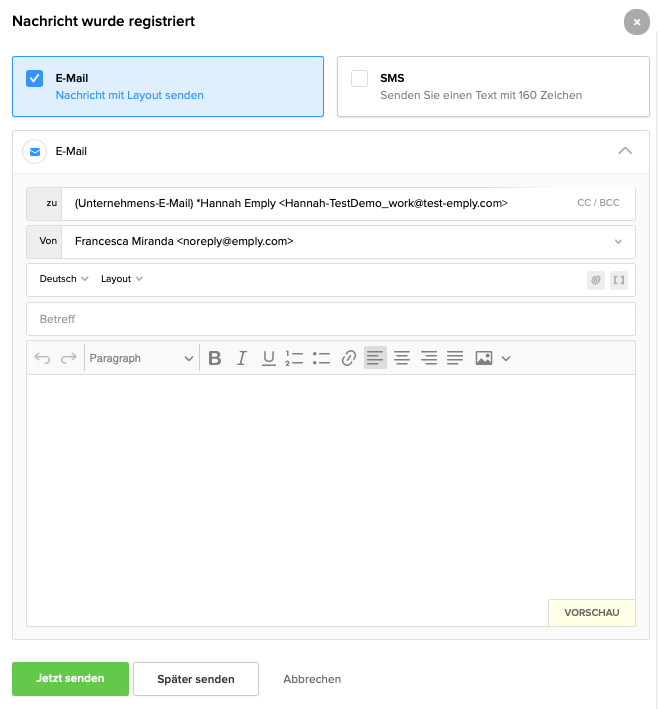Open the Paragraph style dropdown
659x709 pixels.
pyautogui.click(x=141, y=358)
